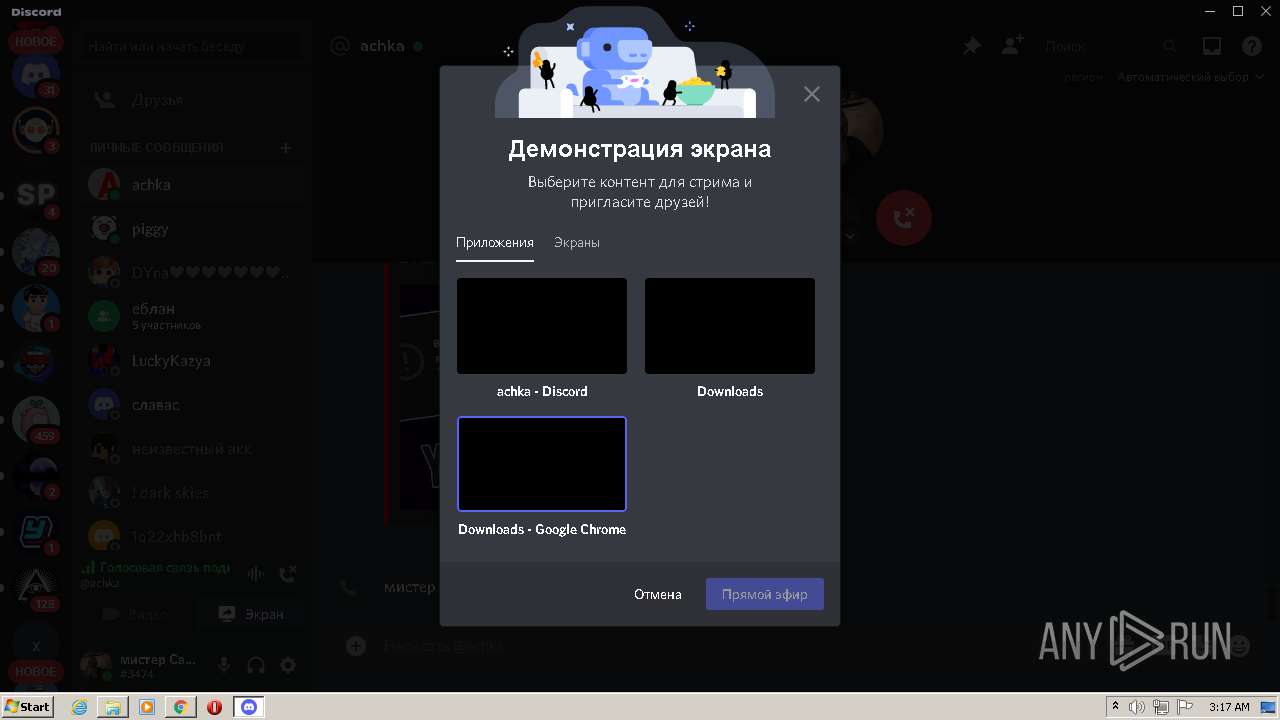1280x720 pixels.
Task: Switch to the Экраны tab
Action: click(577, 243)
